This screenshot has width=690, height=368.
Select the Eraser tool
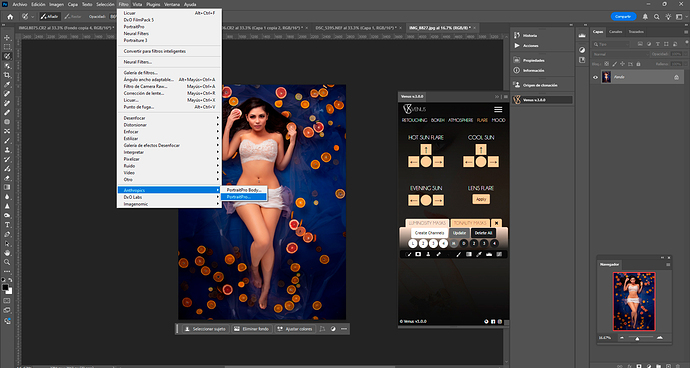[x=7, y=178]
